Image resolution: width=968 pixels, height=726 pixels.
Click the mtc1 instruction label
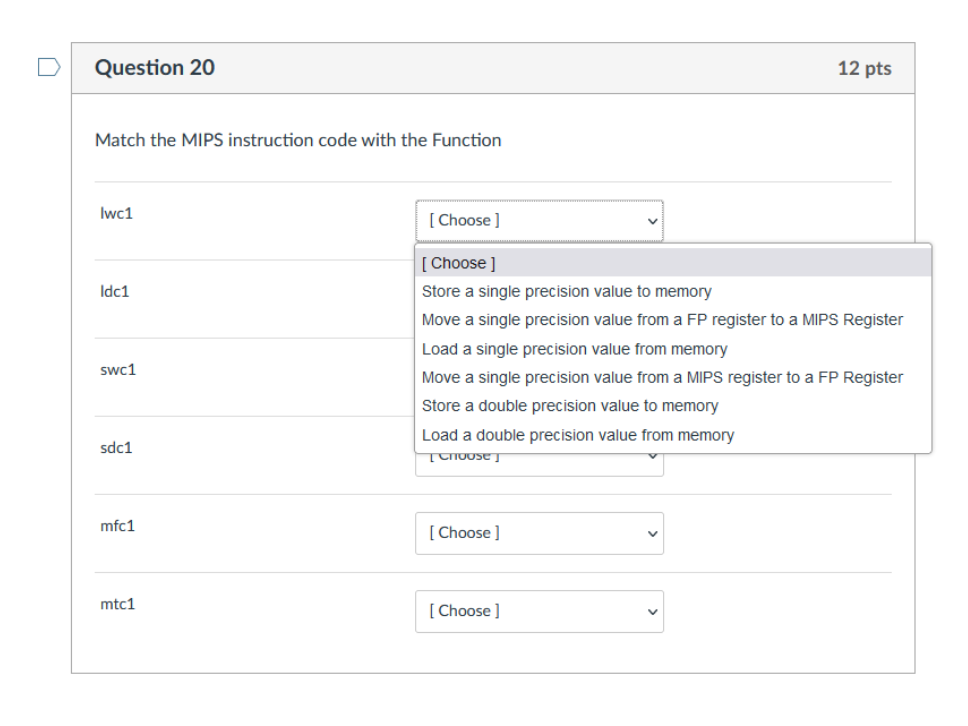(x=117, y=604)
